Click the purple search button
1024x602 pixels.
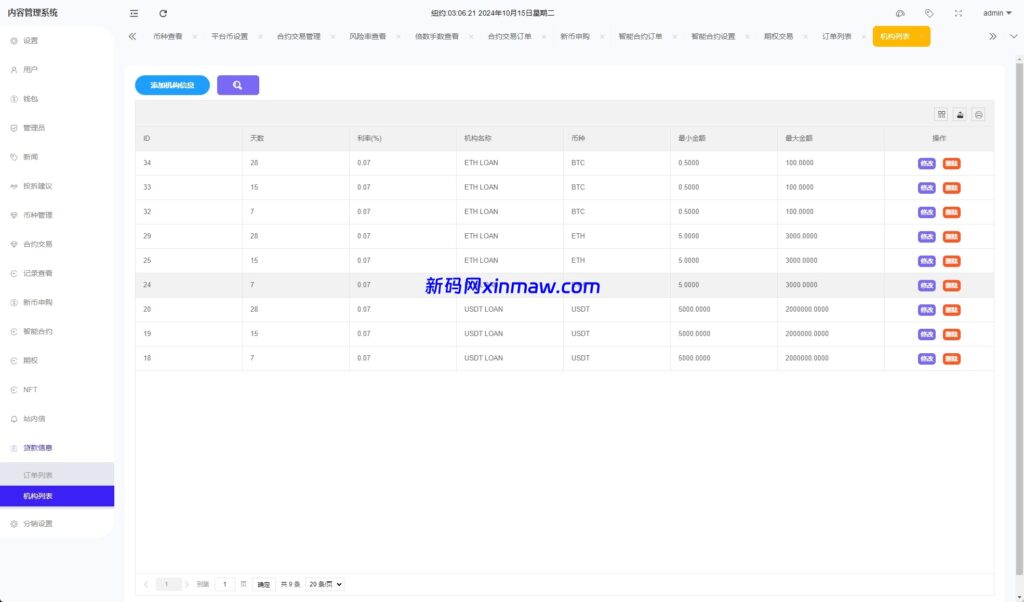(x=238, y=85)
